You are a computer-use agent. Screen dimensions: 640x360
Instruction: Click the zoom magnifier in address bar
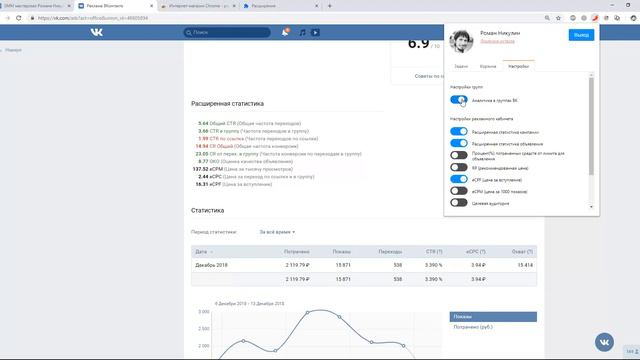[x=547, y=18]
